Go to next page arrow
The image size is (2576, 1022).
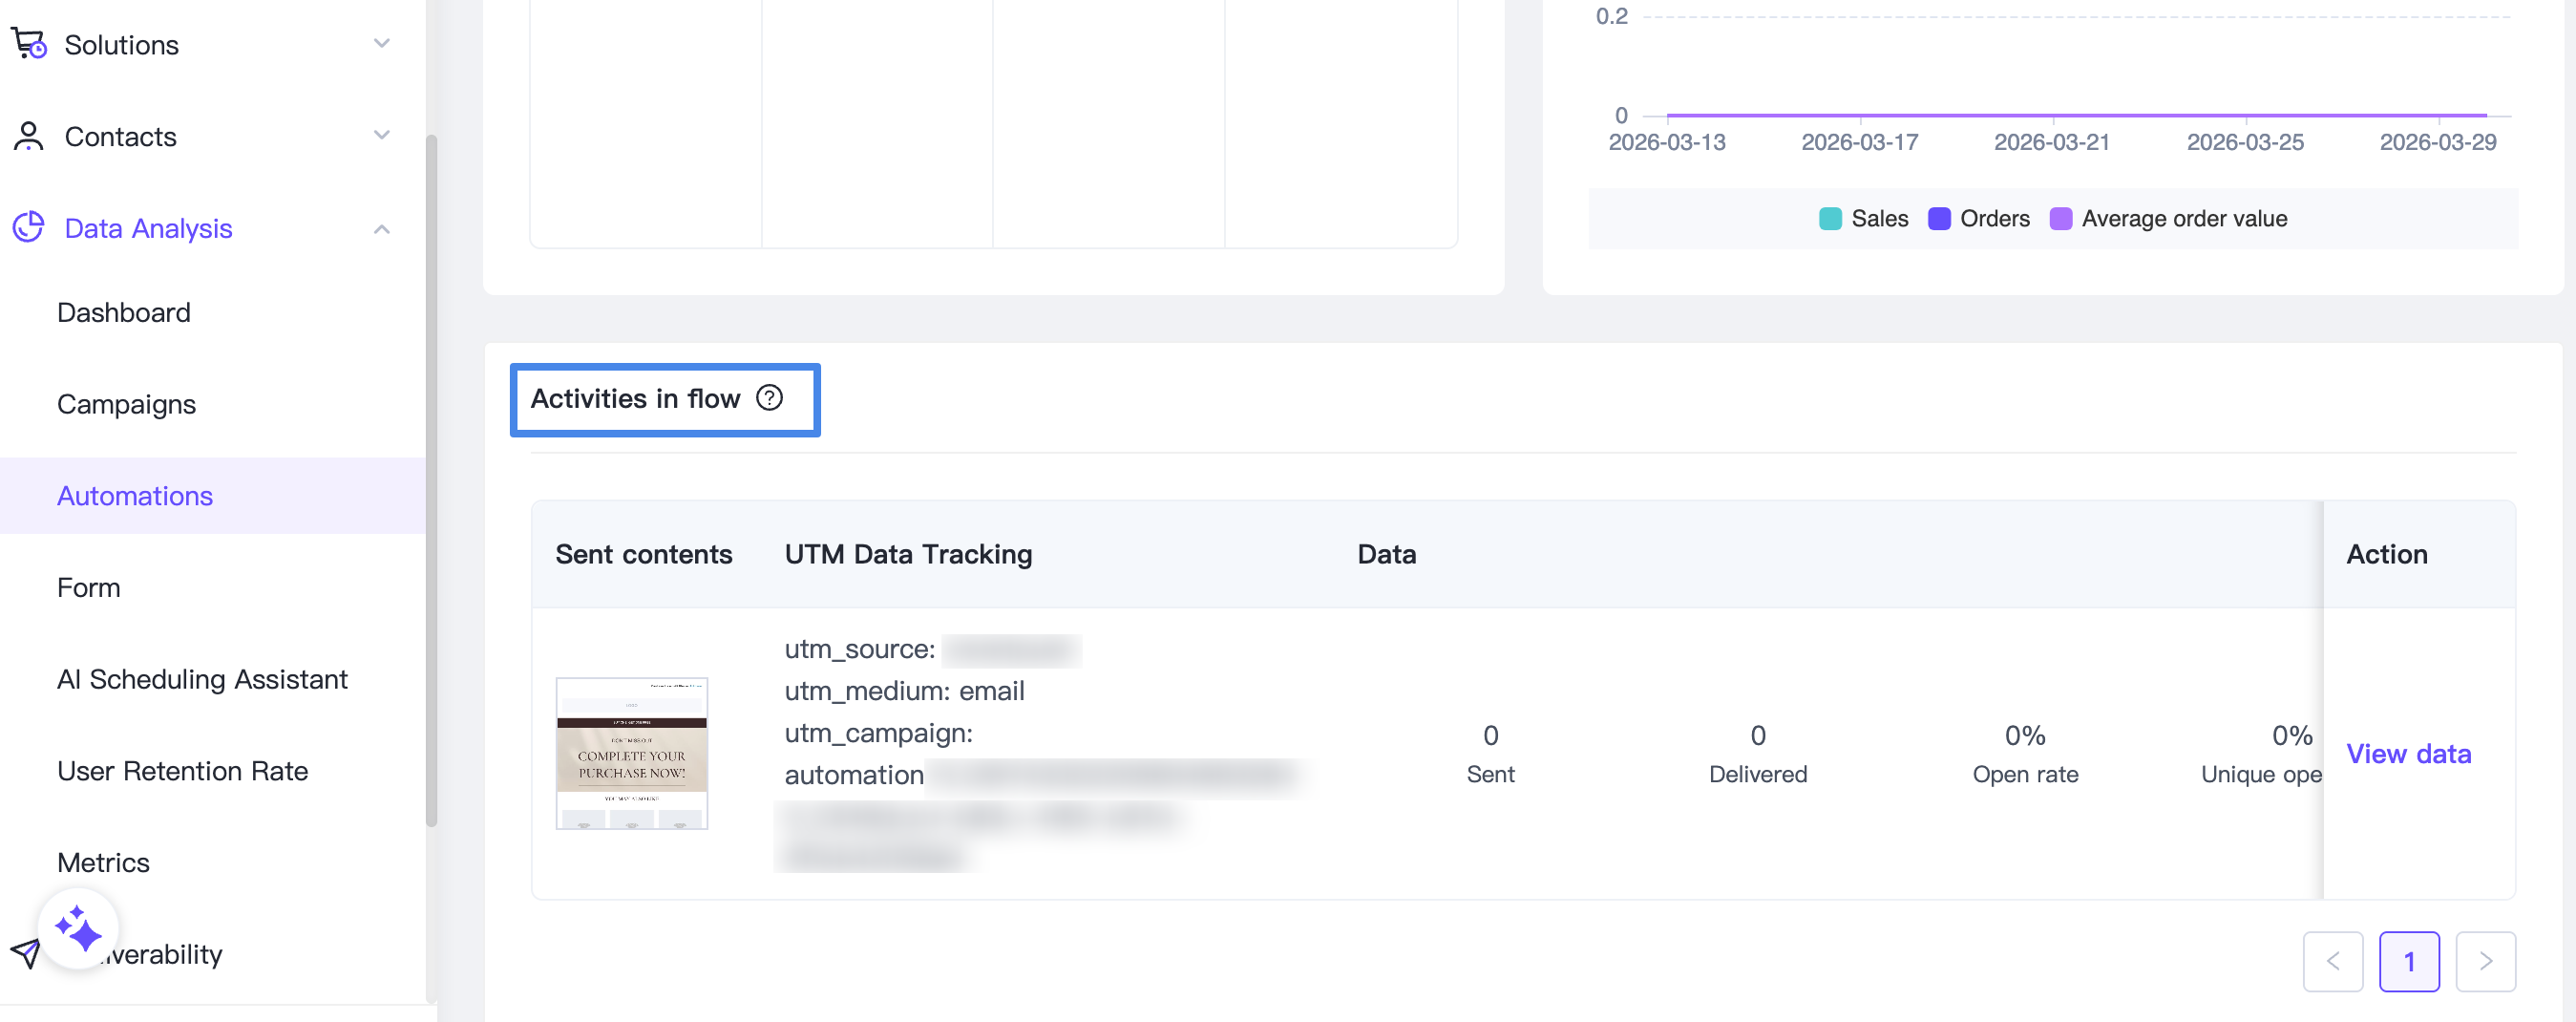pyautogui.click(x=2485, y=961)
